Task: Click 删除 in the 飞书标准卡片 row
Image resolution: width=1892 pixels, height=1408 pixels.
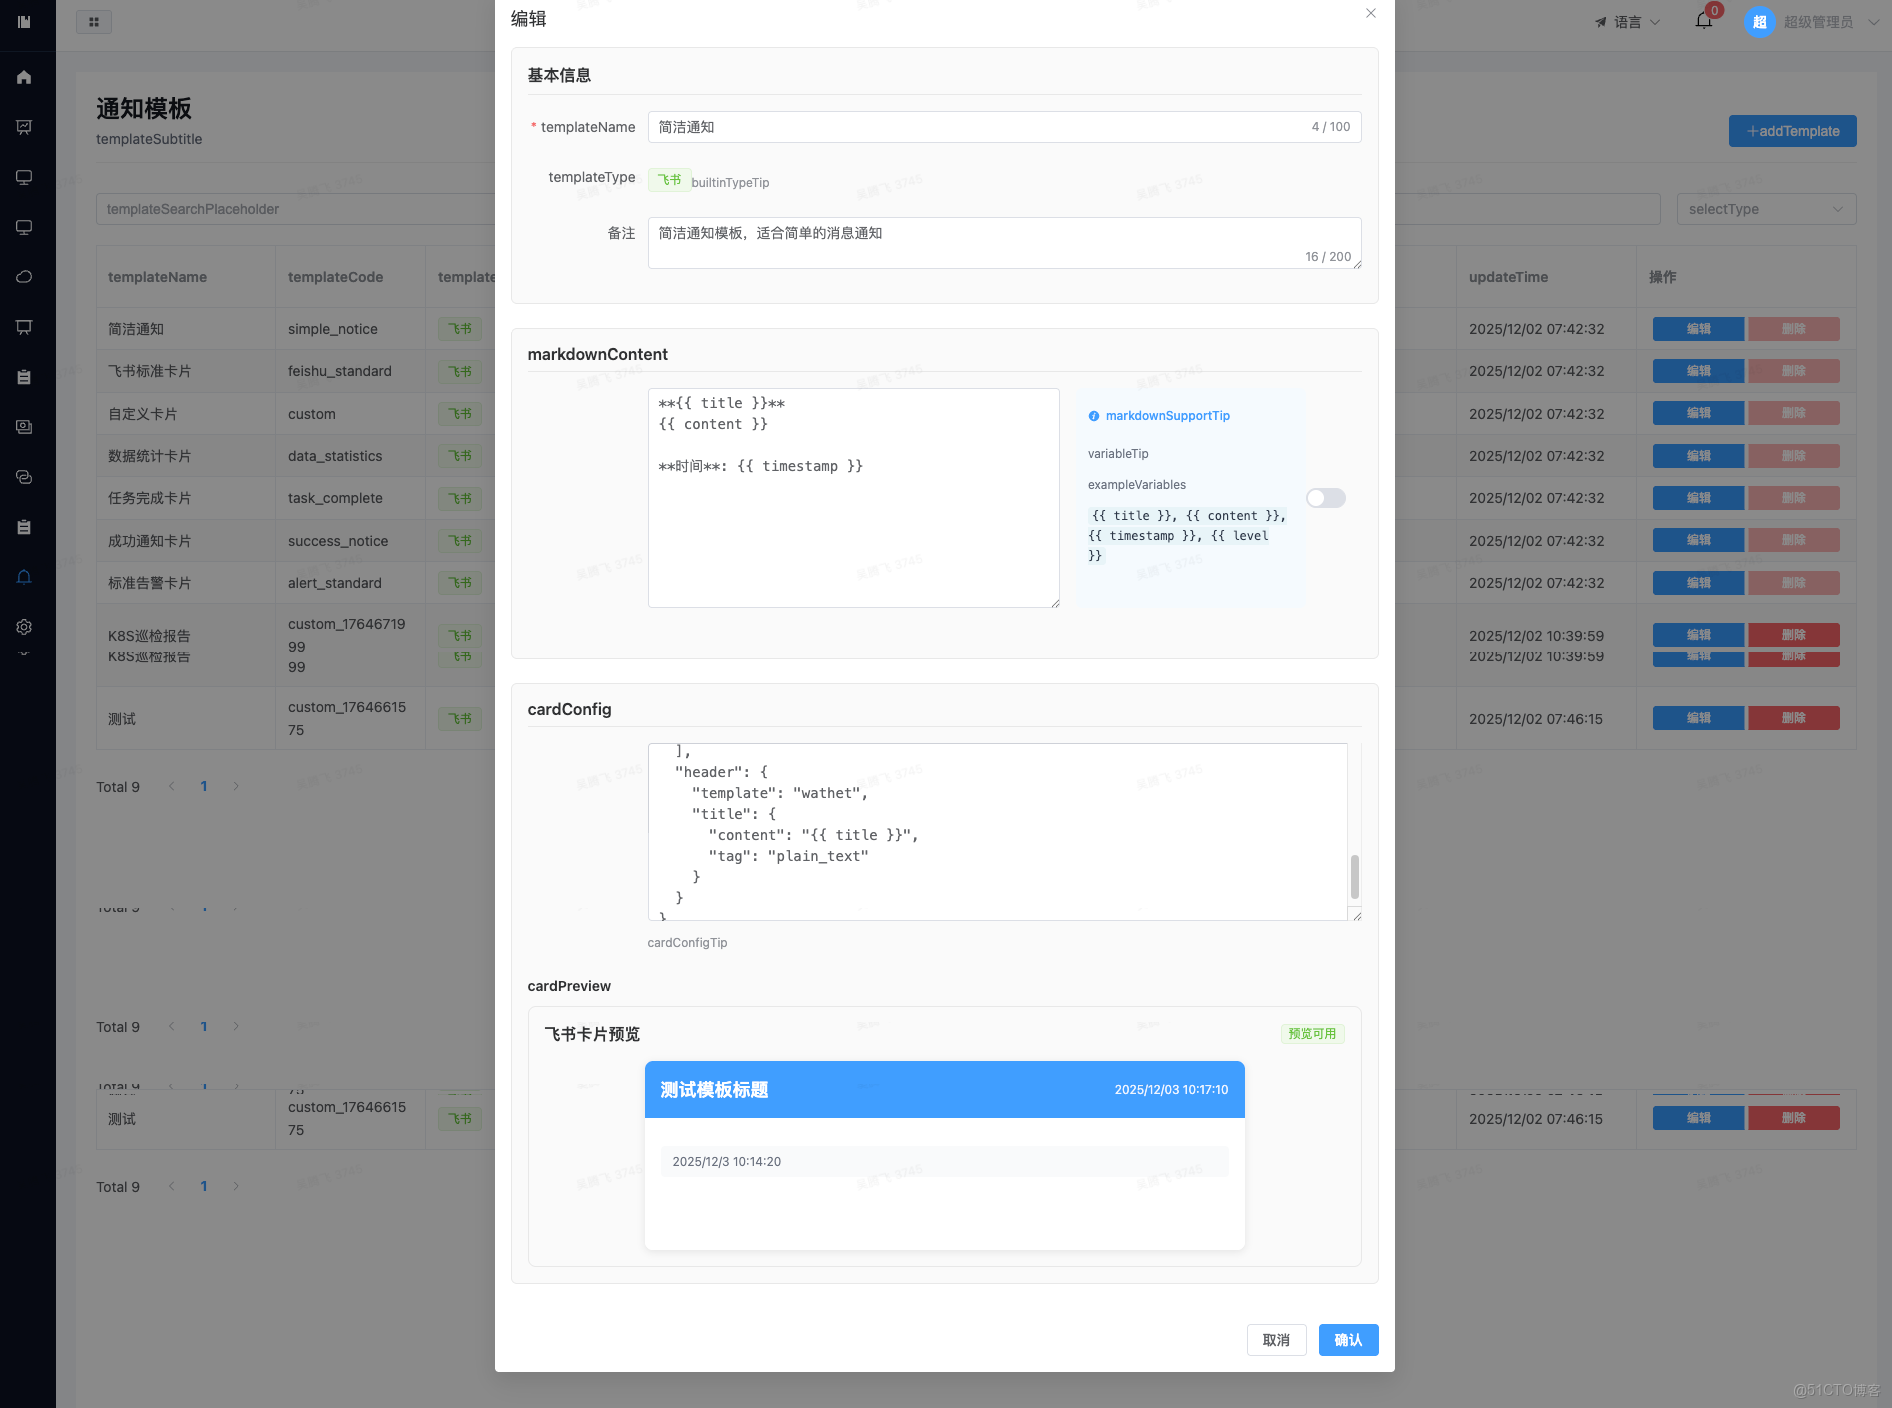Action: [1794, 371]
